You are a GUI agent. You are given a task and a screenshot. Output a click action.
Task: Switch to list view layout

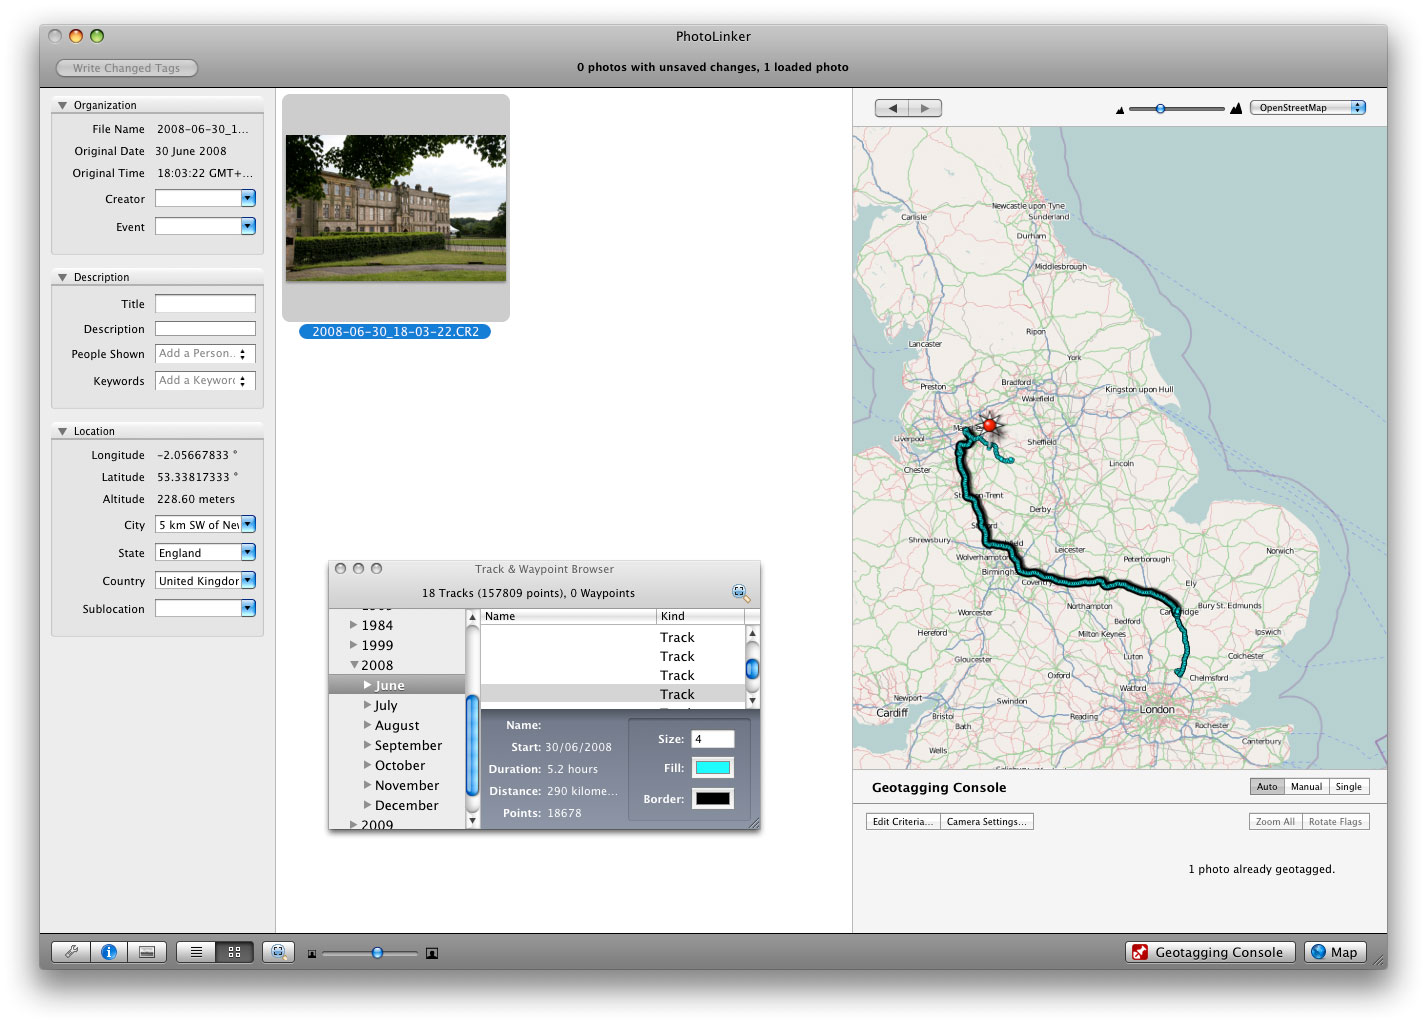[196, 952]
